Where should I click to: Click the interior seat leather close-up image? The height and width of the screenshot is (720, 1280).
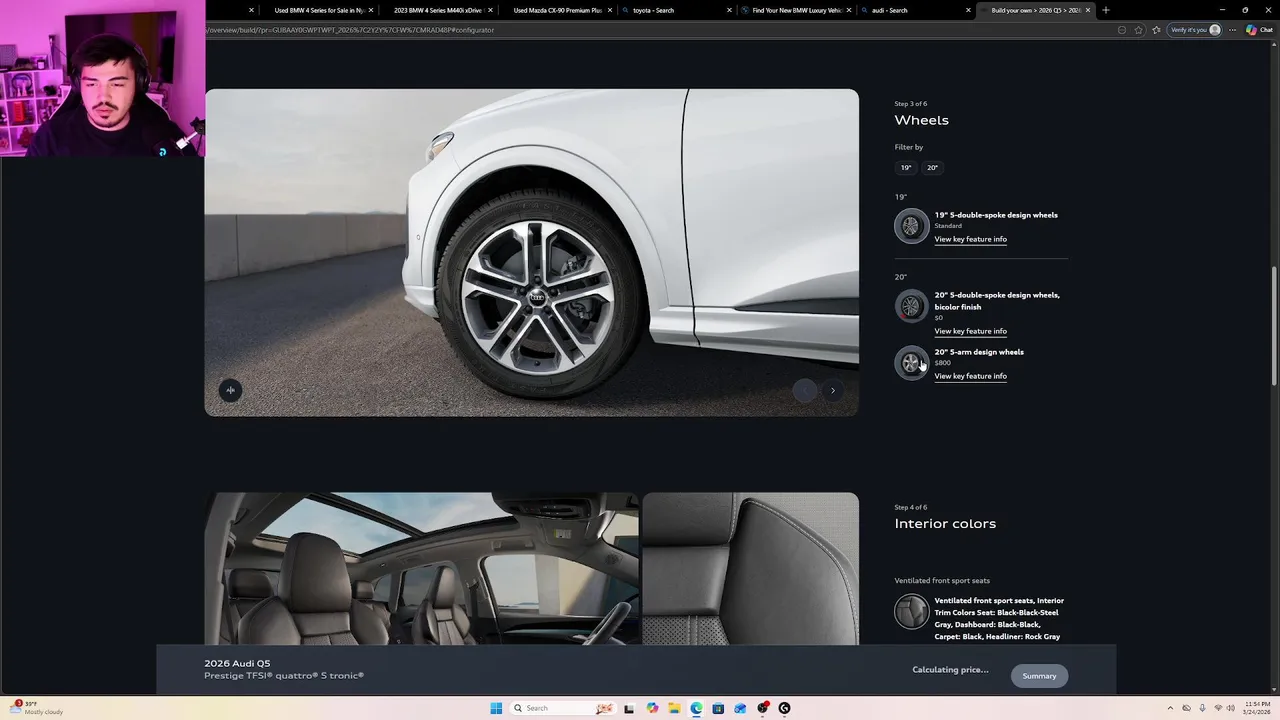click(750, 568)
